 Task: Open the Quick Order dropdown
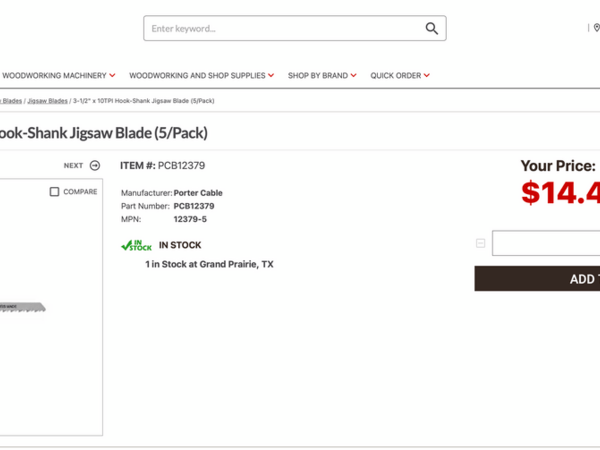click(400, 75)
